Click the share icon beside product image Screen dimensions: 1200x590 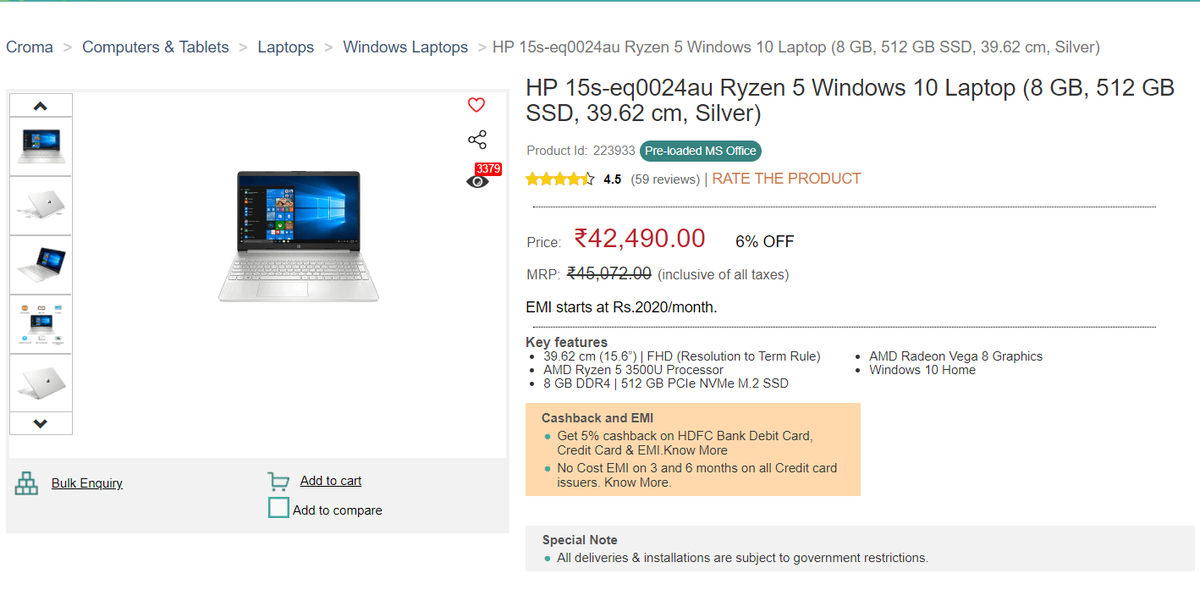point(477,140)
